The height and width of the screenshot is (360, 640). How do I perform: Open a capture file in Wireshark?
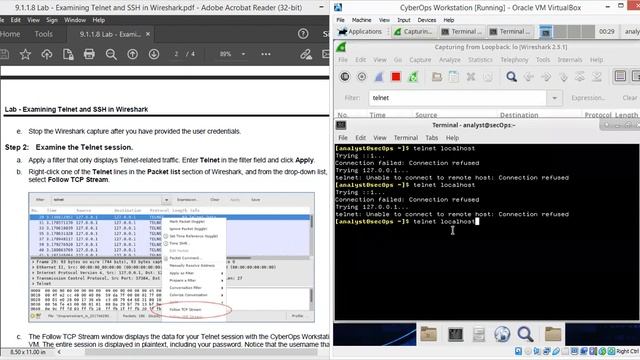pyautogui.click(x=437, y=77)
